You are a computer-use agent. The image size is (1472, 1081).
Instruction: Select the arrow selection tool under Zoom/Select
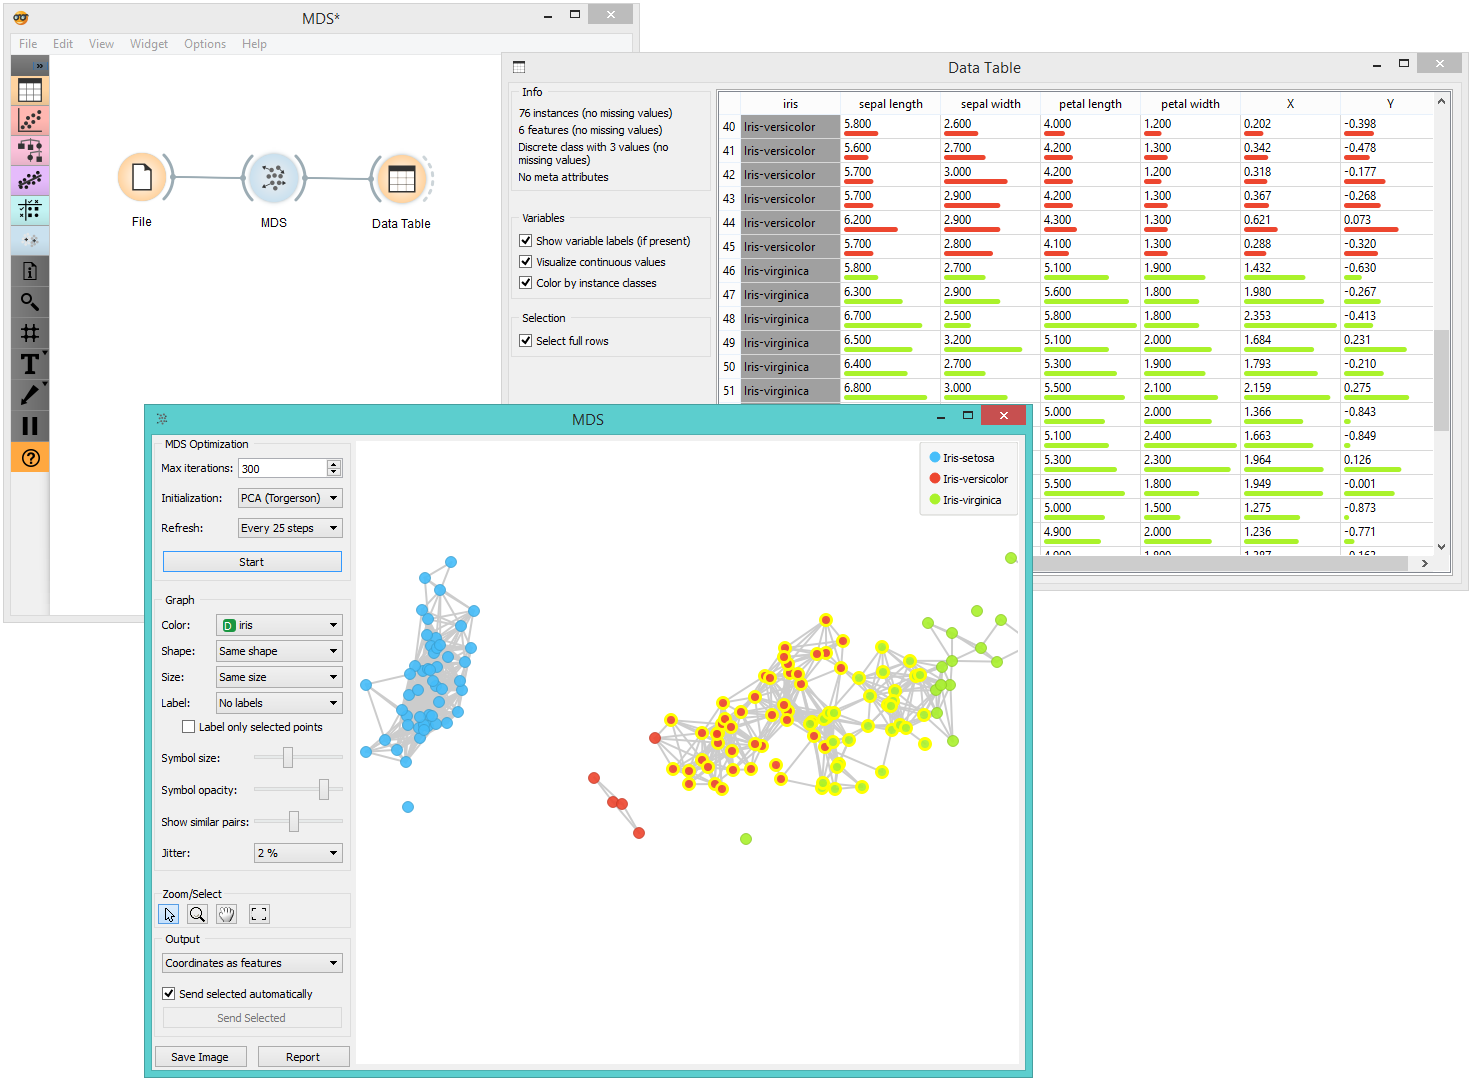coord(169,913)
